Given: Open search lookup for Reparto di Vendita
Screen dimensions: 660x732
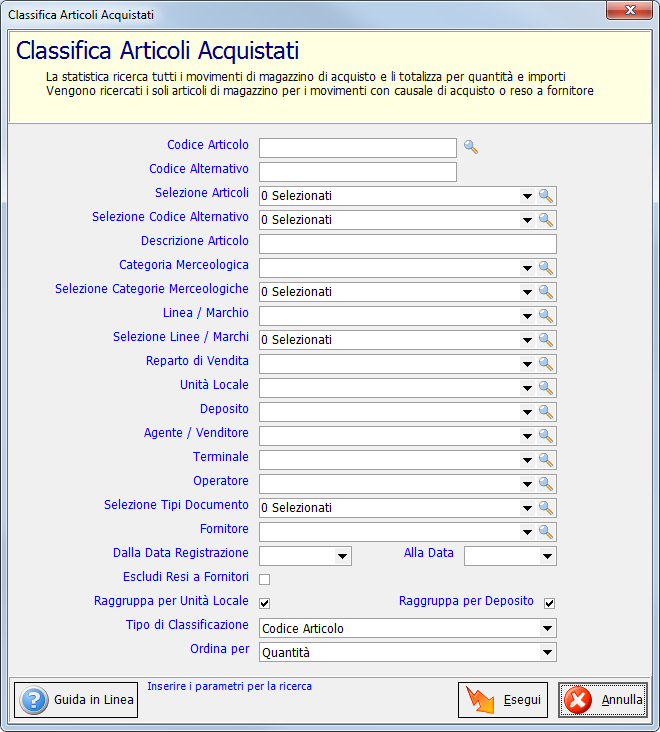Looking at the screenshot, I should click(x=546, y=364).
